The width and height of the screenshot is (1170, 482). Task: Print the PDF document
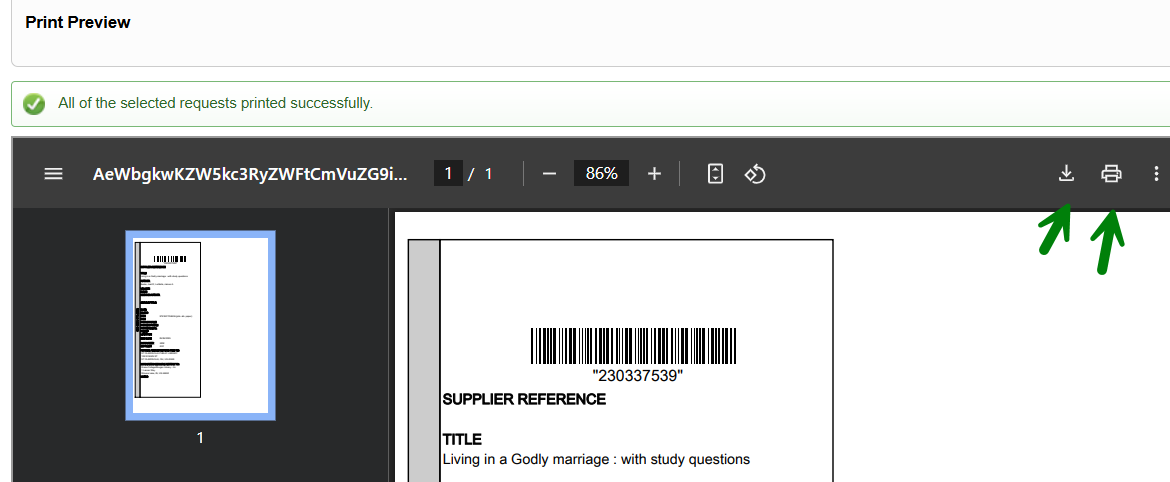coord(1111,174)
